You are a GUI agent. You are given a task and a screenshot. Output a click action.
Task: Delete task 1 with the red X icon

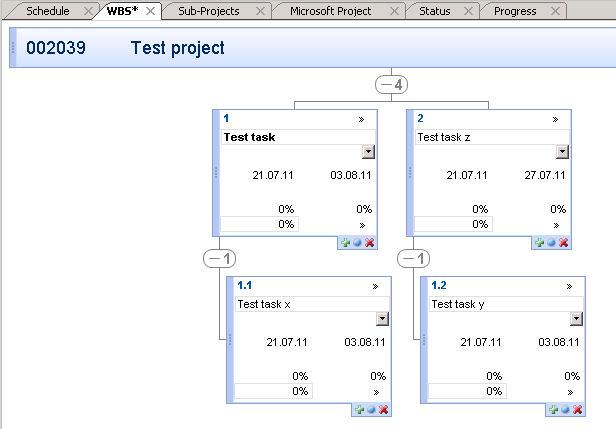[x=369, y=243]
